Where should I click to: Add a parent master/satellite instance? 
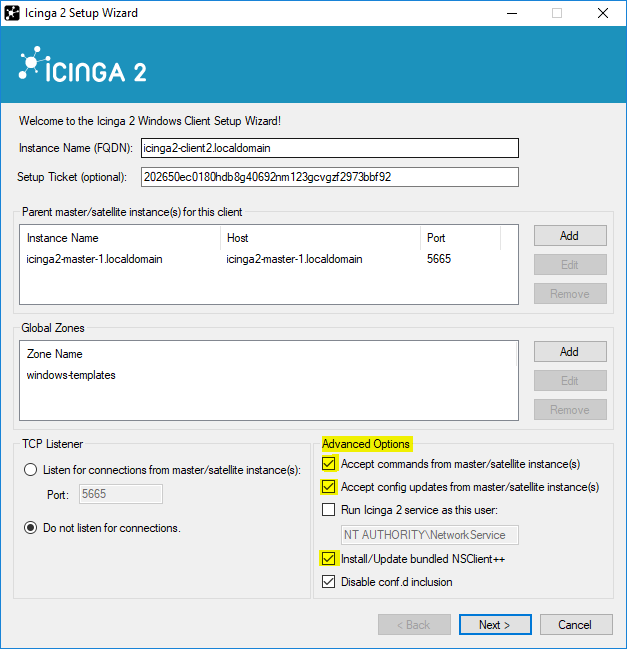pos(570,236)
